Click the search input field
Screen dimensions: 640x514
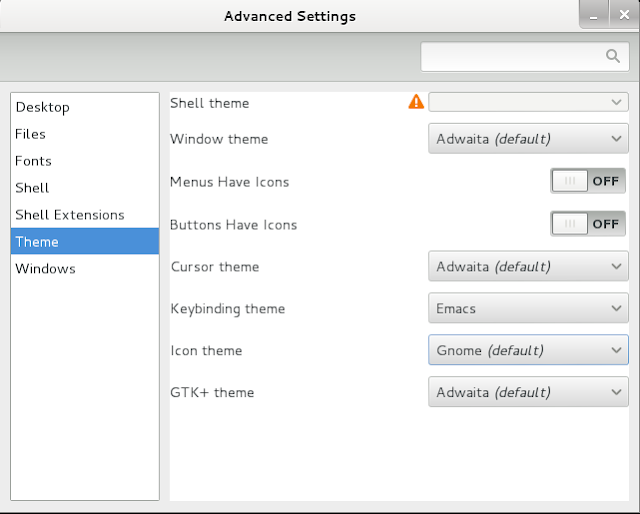coord(525,56)
